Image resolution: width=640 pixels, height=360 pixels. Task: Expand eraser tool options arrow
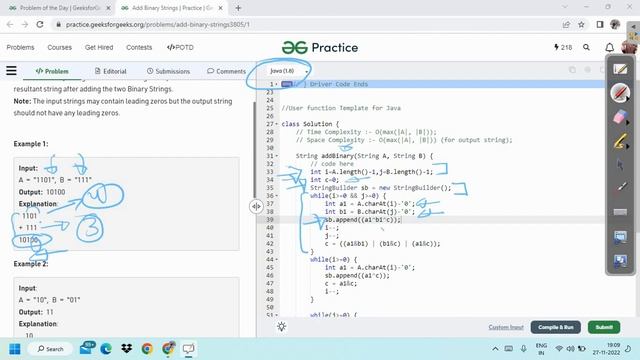pyautogui.click(x=627, y=122)
